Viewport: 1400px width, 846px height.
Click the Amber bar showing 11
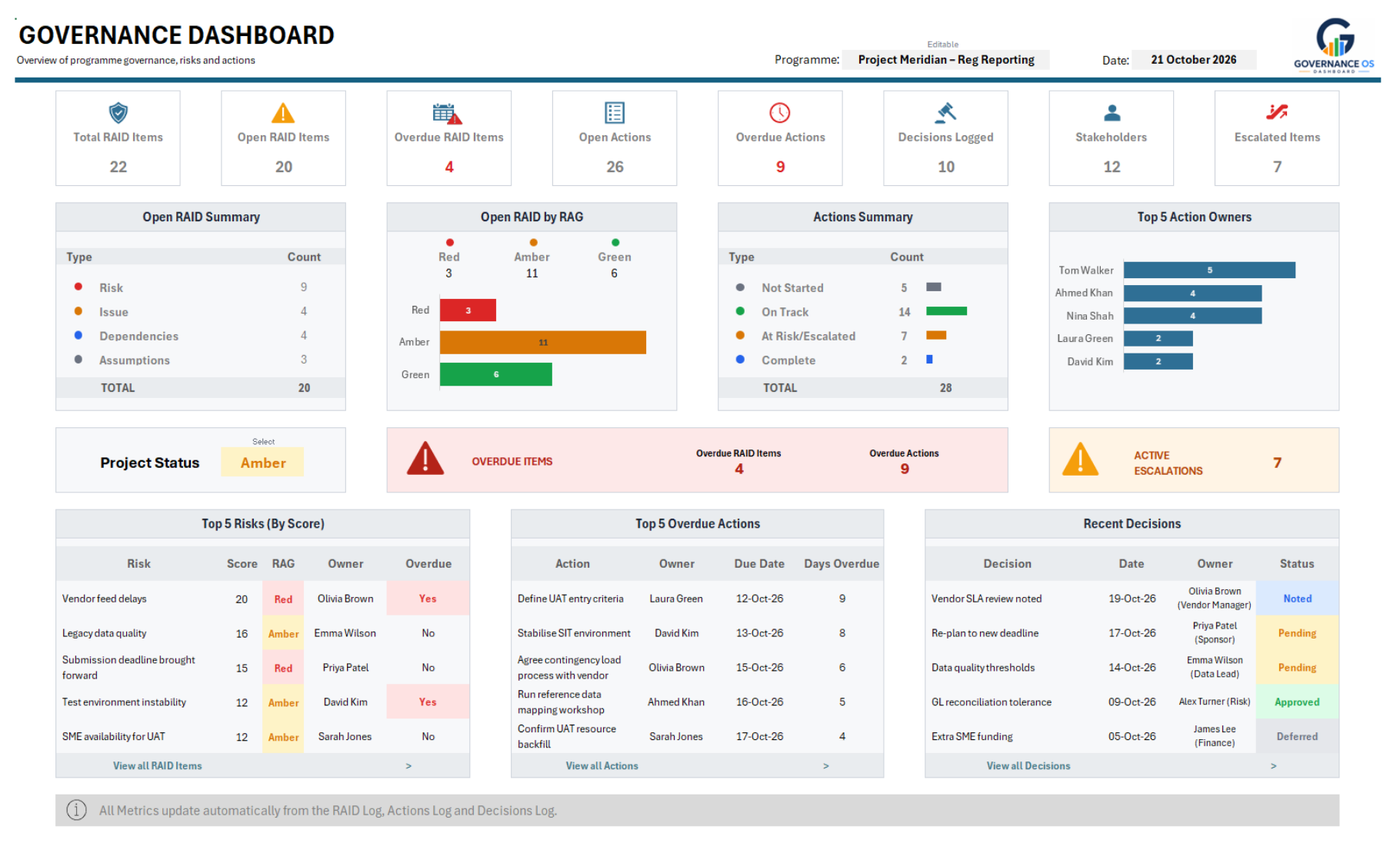(x=543, y=342)
